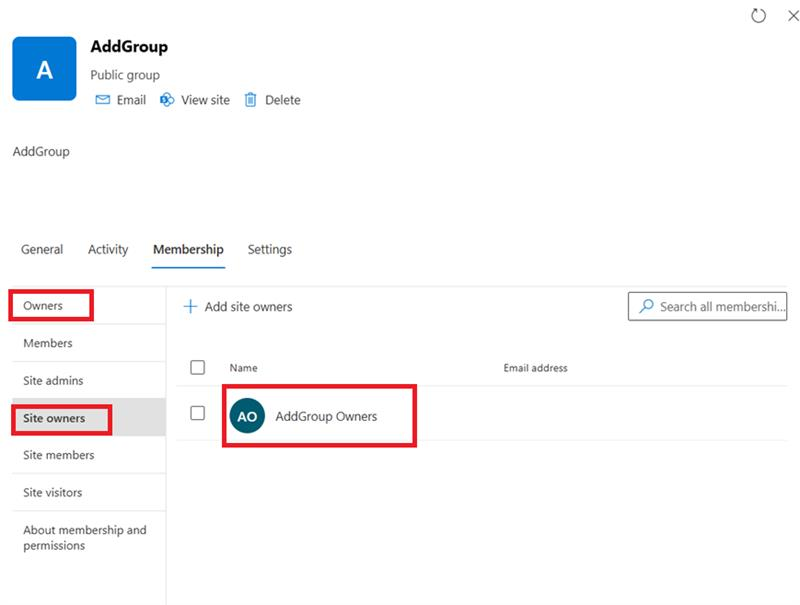This screenshot has height=605, width=800.
Task: Click the plus icon for adding owners
Action: (x=190, y=307)
